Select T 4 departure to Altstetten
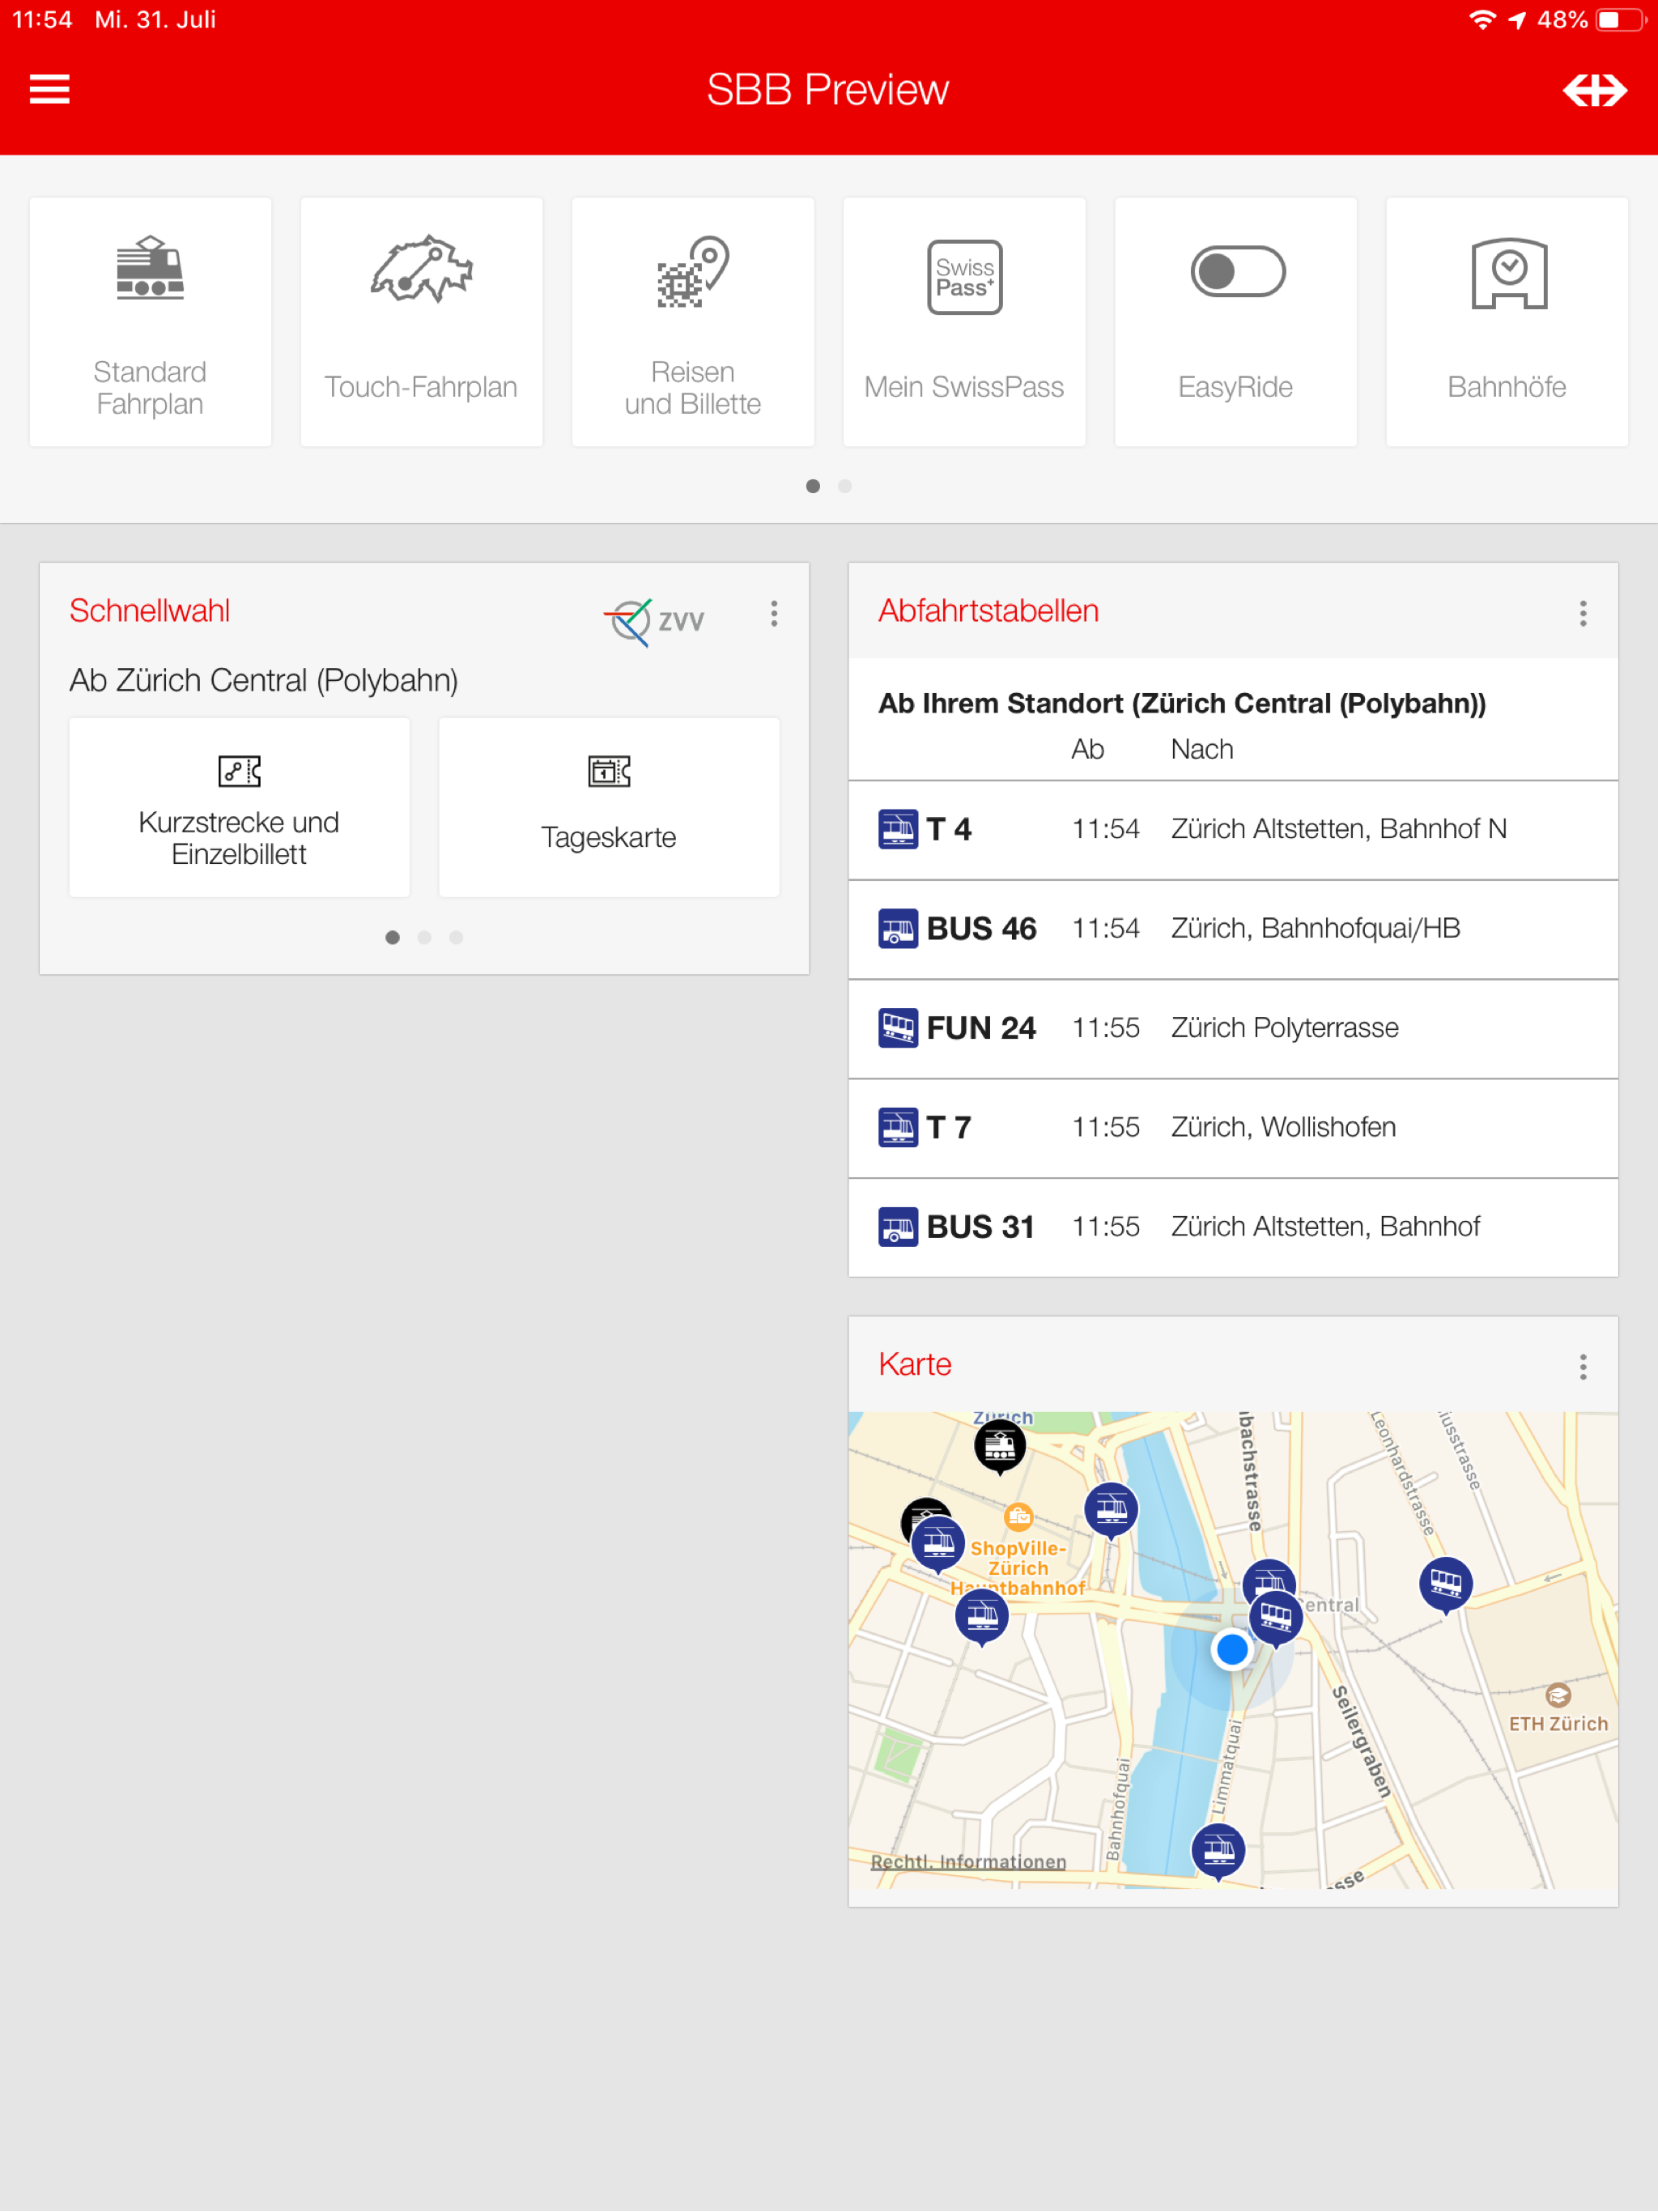1658x2212 pixels. click(x=1232, y=829)
